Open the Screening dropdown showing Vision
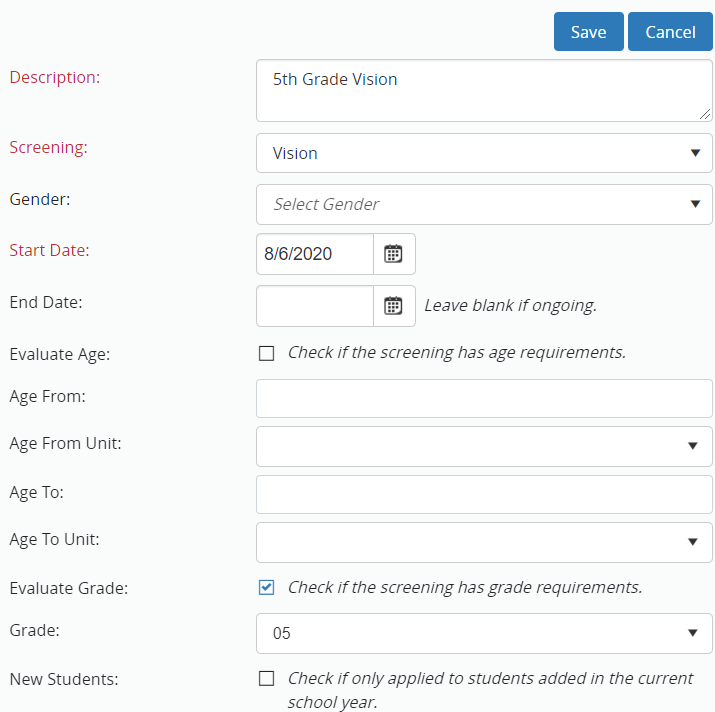 [484, 153]
